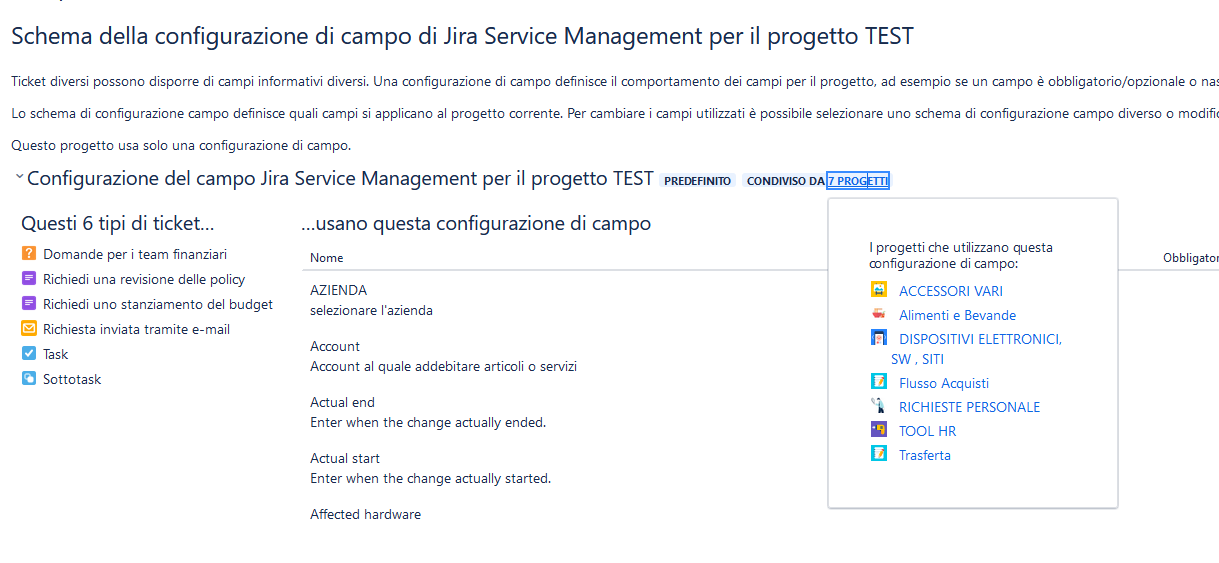Click the Richiedi una revisione delle policy icon
This screenshot has width=1219, height=563.
tap(29, 279)
